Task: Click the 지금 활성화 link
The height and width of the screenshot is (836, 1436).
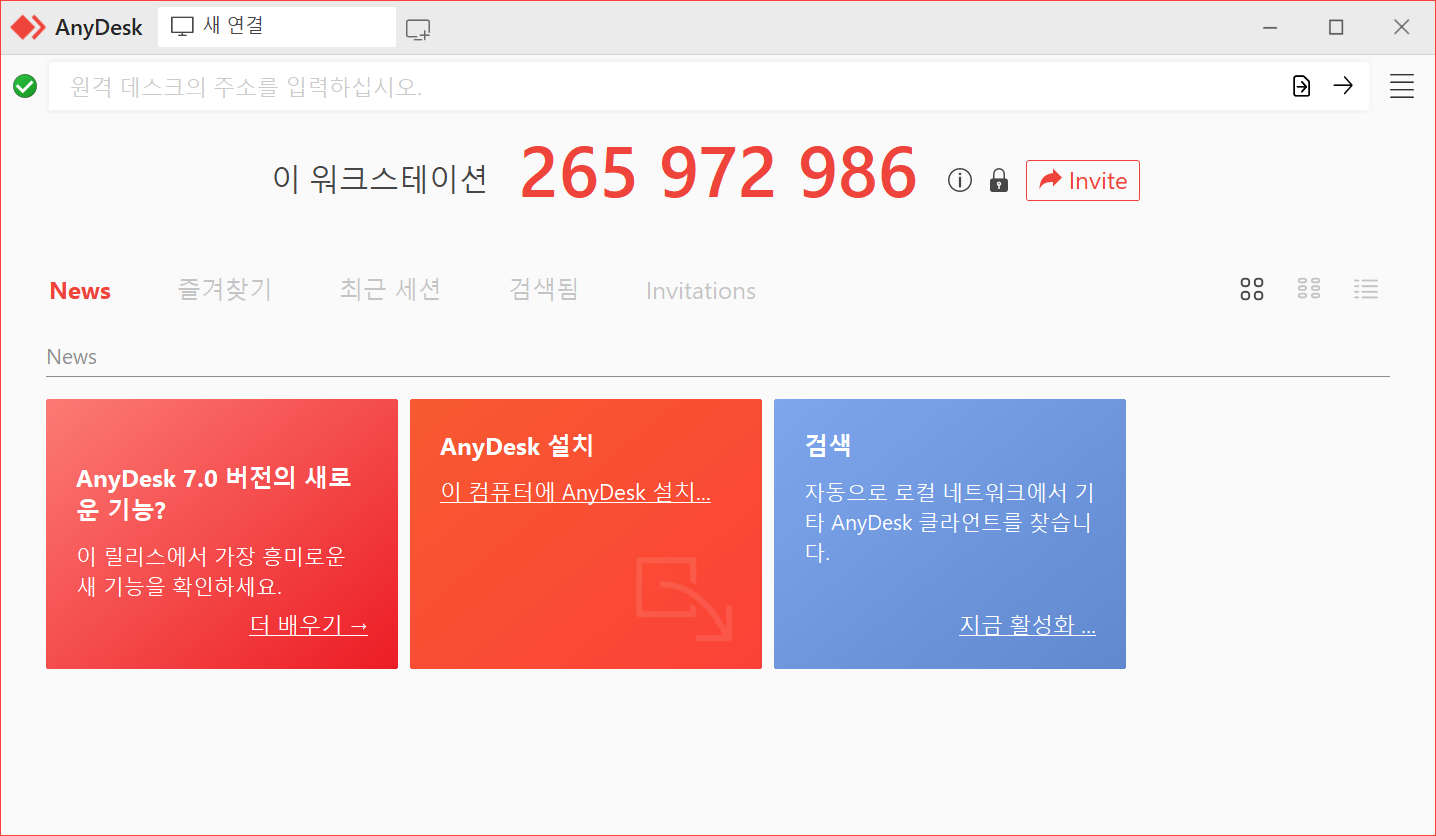Action: pyautogui.click(x=1027, y=625)
